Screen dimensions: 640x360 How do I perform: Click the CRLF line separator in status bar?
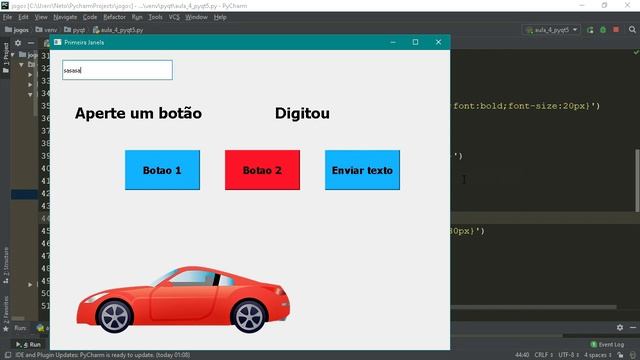(544, 355)
